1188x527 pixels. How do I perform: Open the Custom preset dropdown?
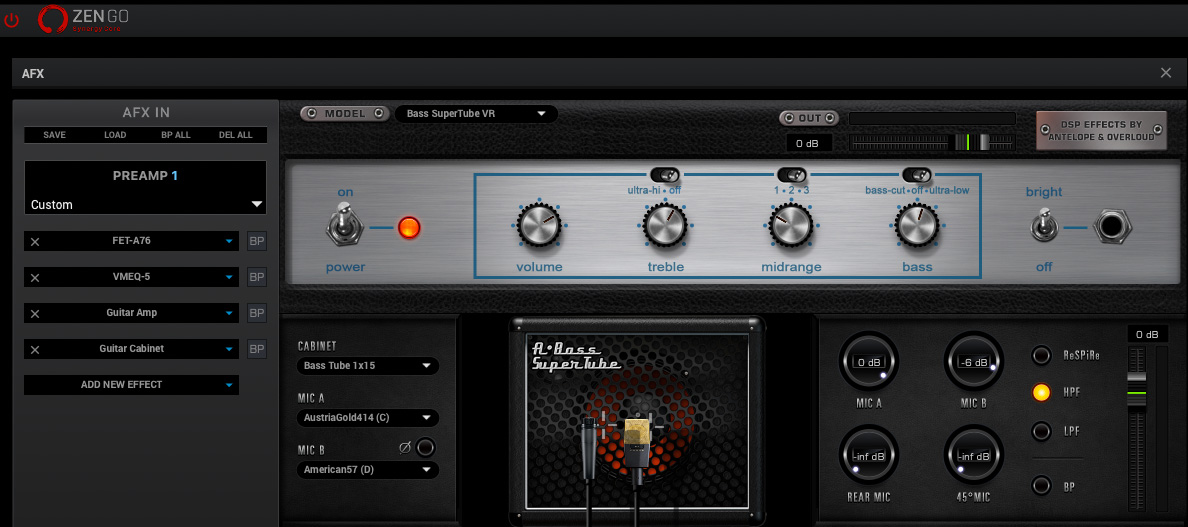coord(145,204)
